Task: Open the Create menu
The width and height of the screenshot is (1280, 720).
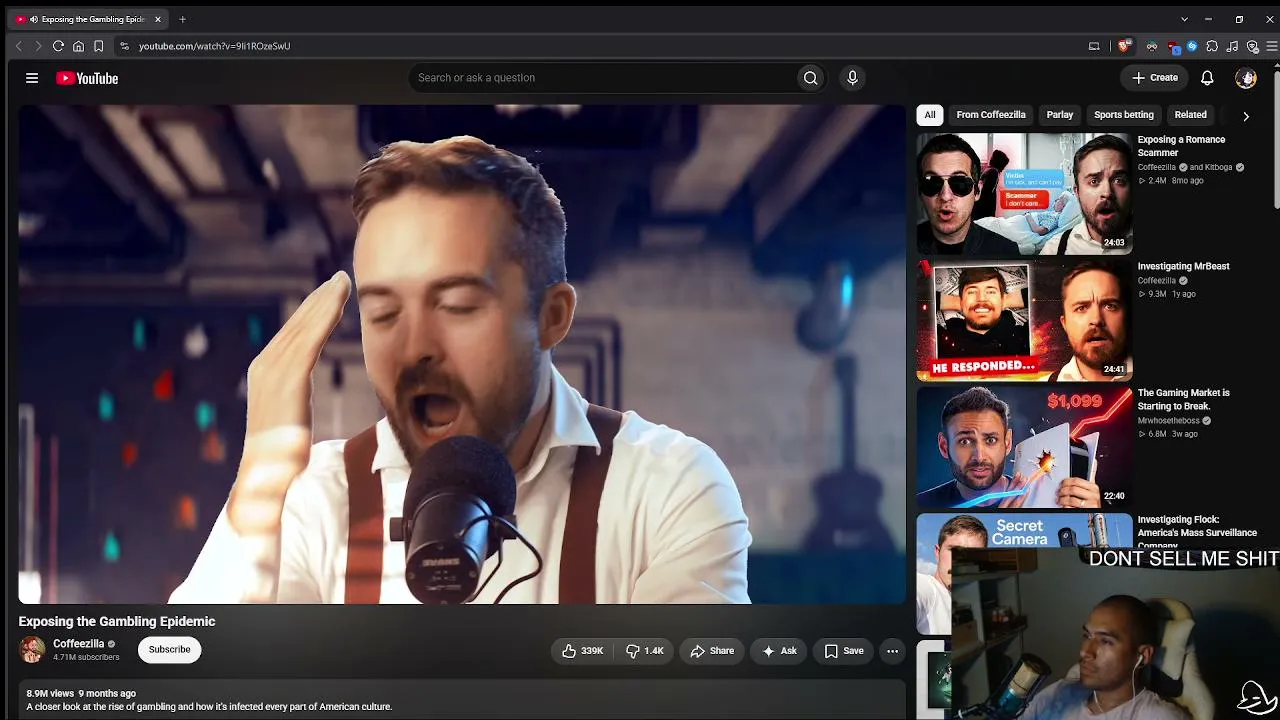Action: (1155, 78)
